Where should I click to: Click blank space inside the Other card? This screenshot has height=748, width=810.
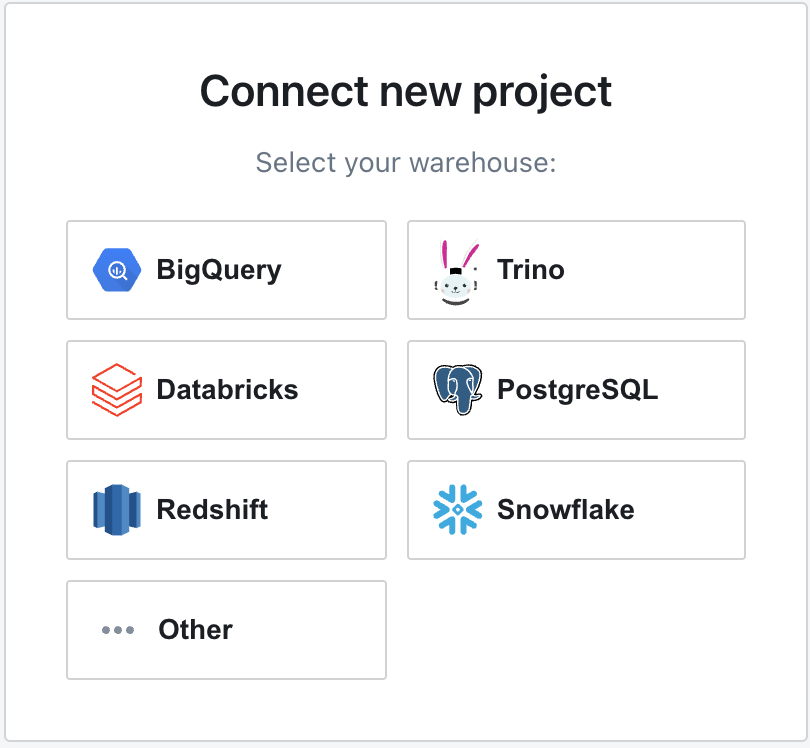[309, 630]
